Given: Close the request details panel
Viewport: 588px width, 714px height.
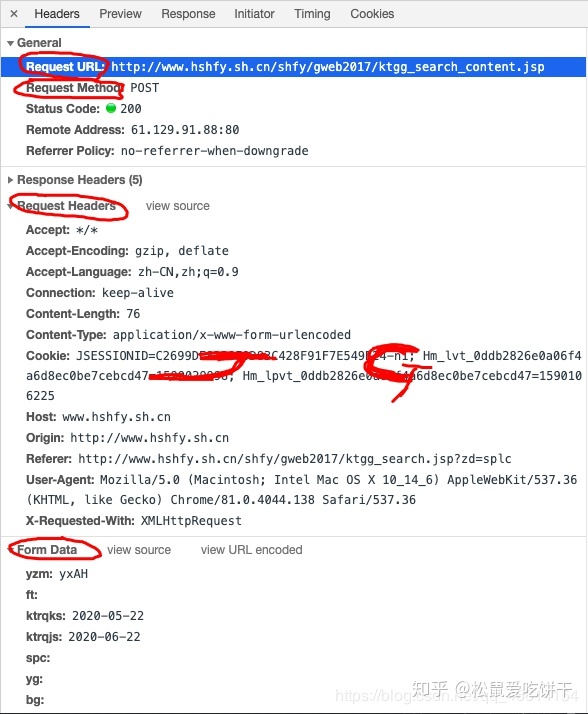Looking at the screenshot, I should point(14,14).
